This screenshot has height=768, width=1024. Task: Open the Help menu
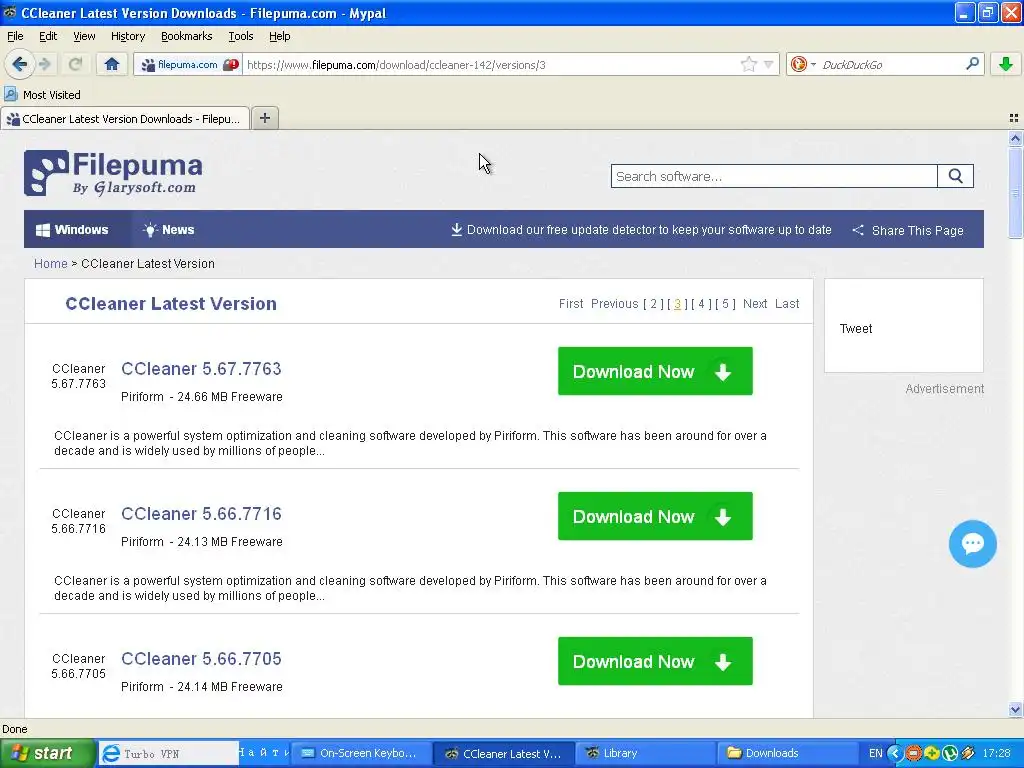280,36
